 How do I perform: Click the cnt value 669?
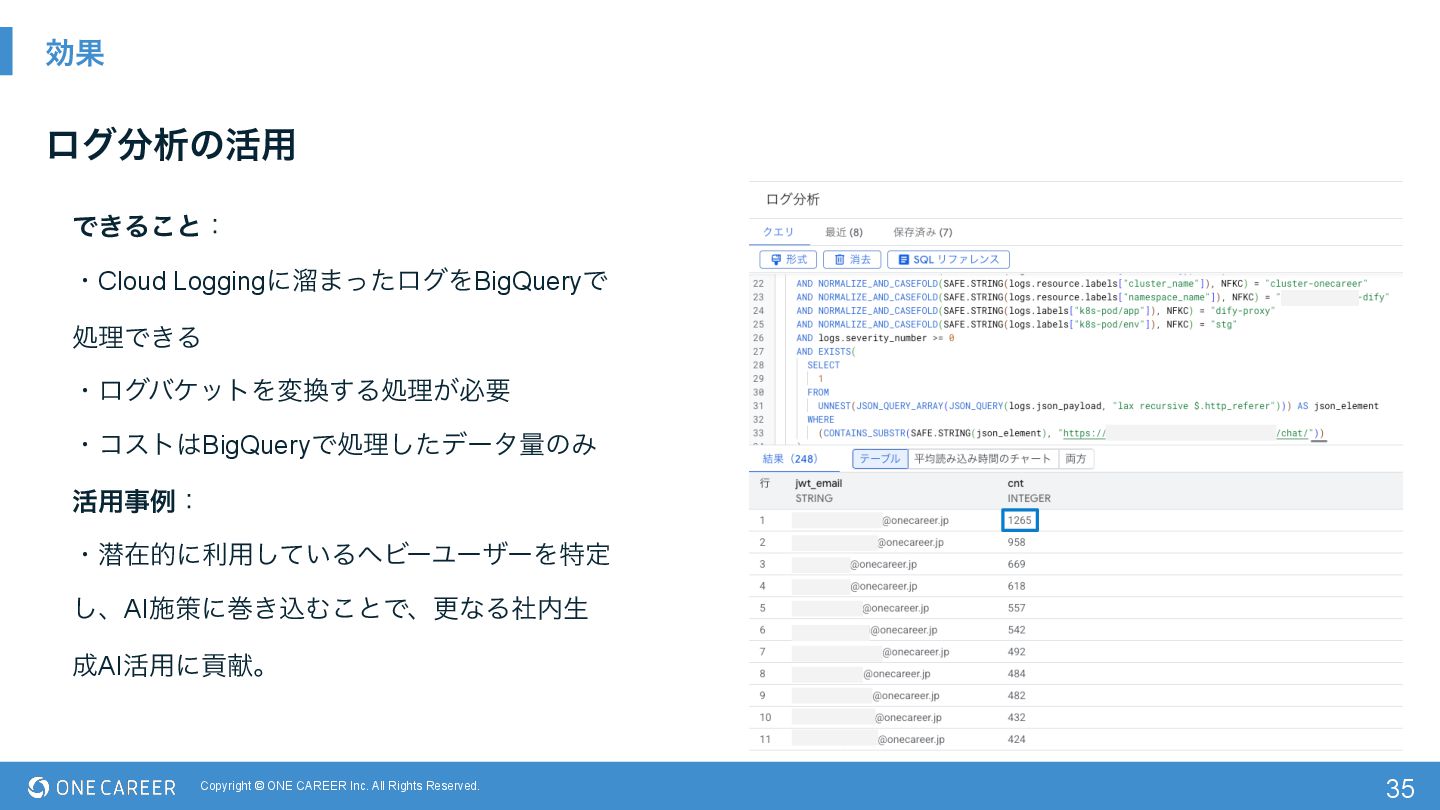point(1016,564)
